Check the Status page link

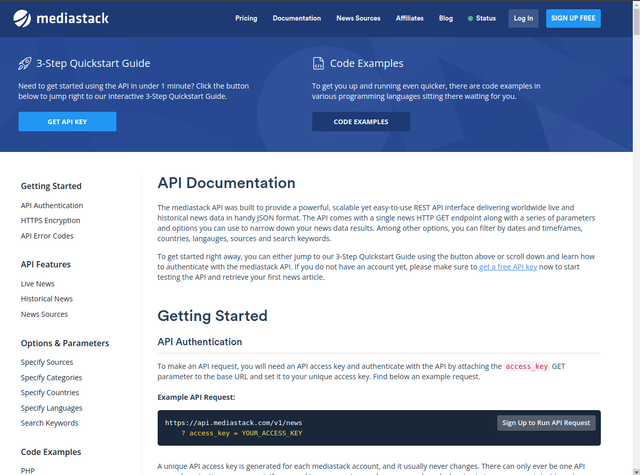tap(486, 18)
